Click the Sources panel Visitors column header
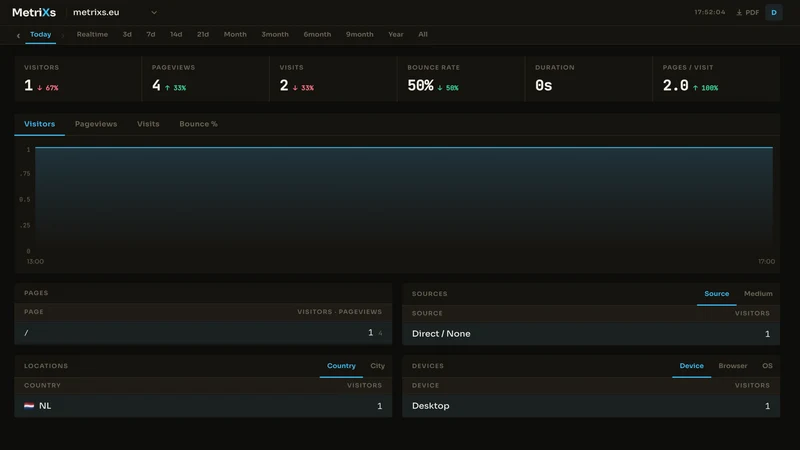The image size is (800, 450). point(752,313)
